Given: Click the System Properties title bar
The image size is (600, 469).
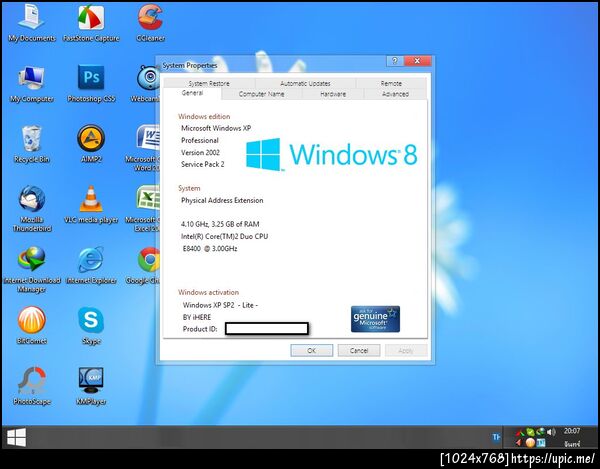Looking at the screenshot, I should click(x=272, y=65).
